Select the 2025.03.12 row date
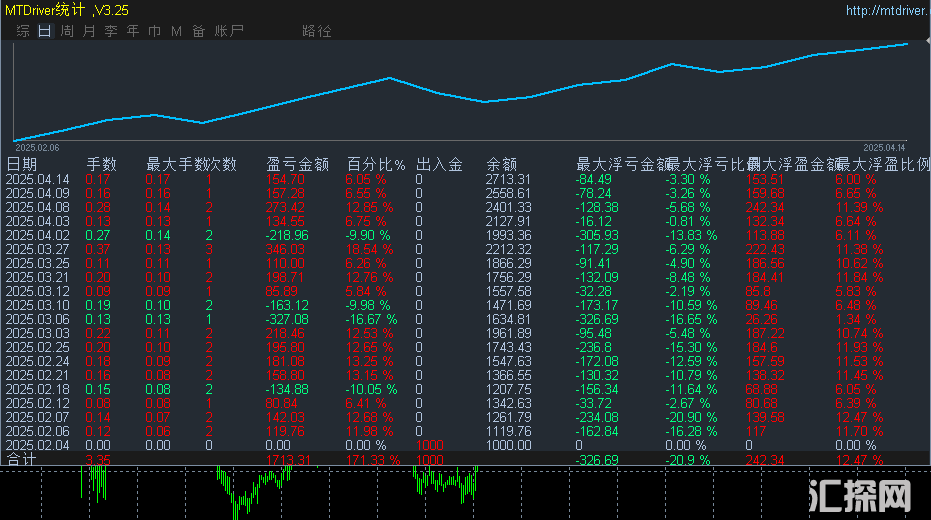Viewport: 931px width, 520px height. [x=37, y=291]
